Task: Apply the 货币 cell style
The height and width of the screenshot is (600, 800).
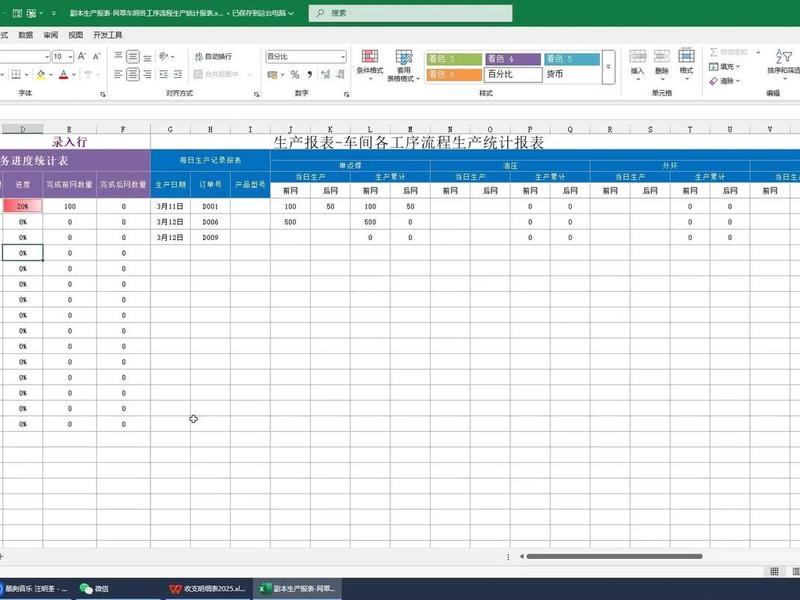Action: 572,74
